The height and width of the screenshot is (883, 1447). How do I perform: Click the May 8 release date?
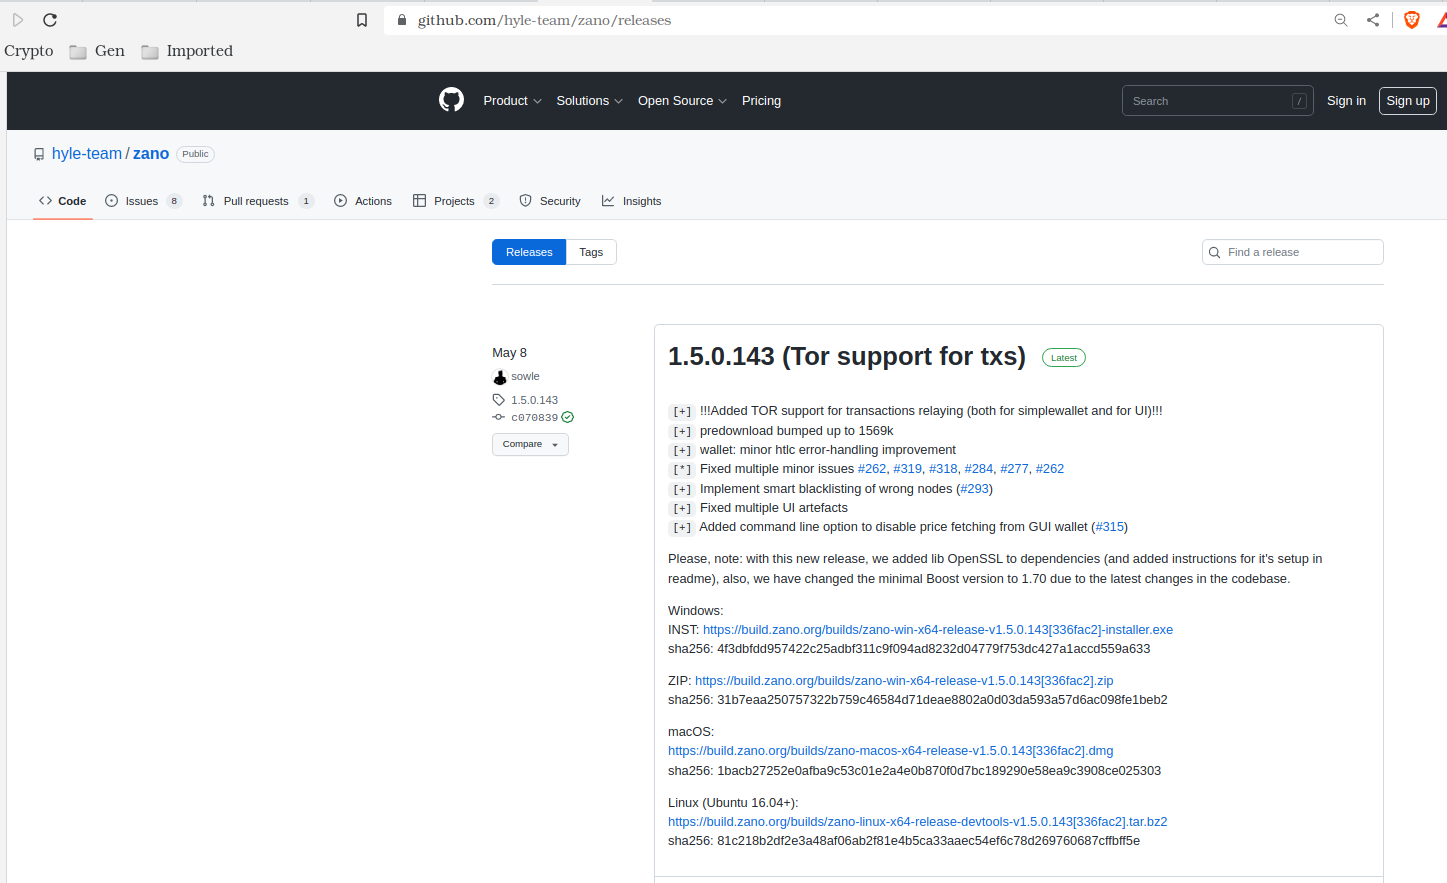[x=509, y=353]
